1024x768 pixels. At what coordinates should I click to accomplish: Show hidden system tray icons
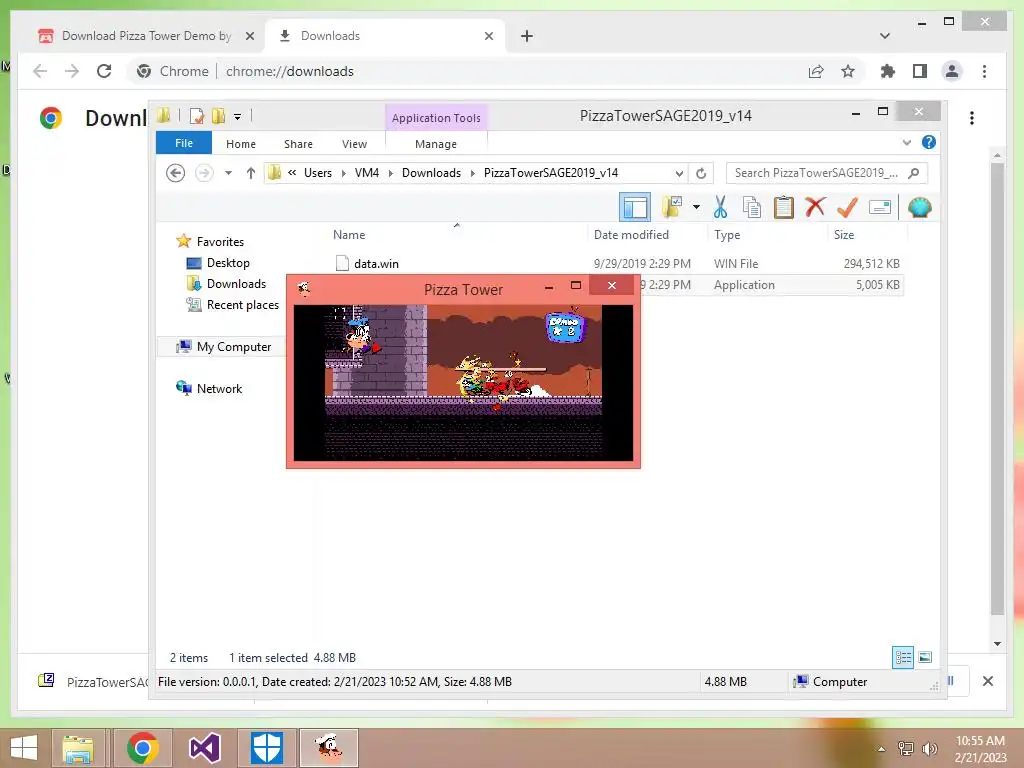click(881, 748)
